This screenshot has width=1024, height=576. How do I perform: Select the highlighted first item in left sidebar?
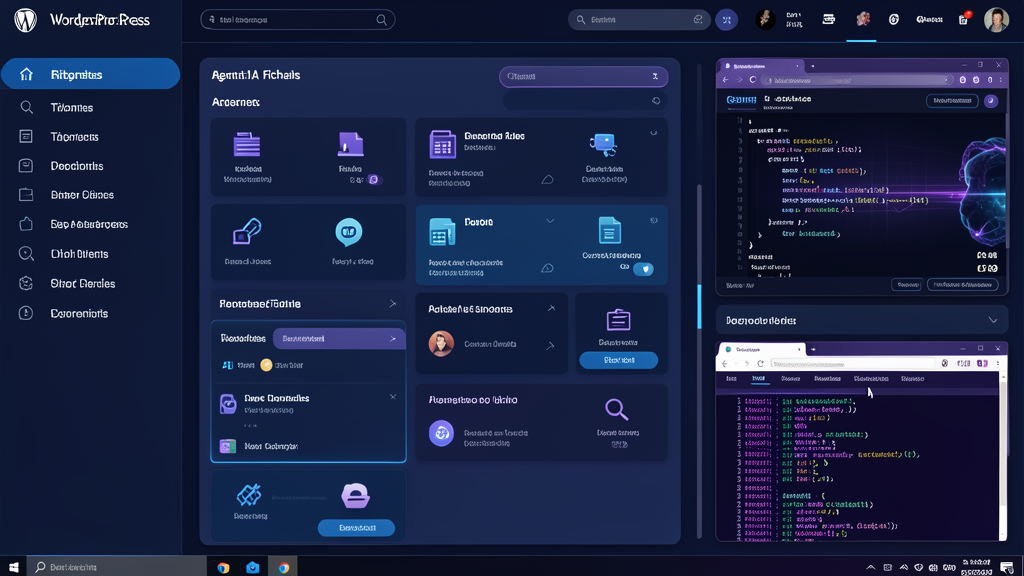click(90, 74)
